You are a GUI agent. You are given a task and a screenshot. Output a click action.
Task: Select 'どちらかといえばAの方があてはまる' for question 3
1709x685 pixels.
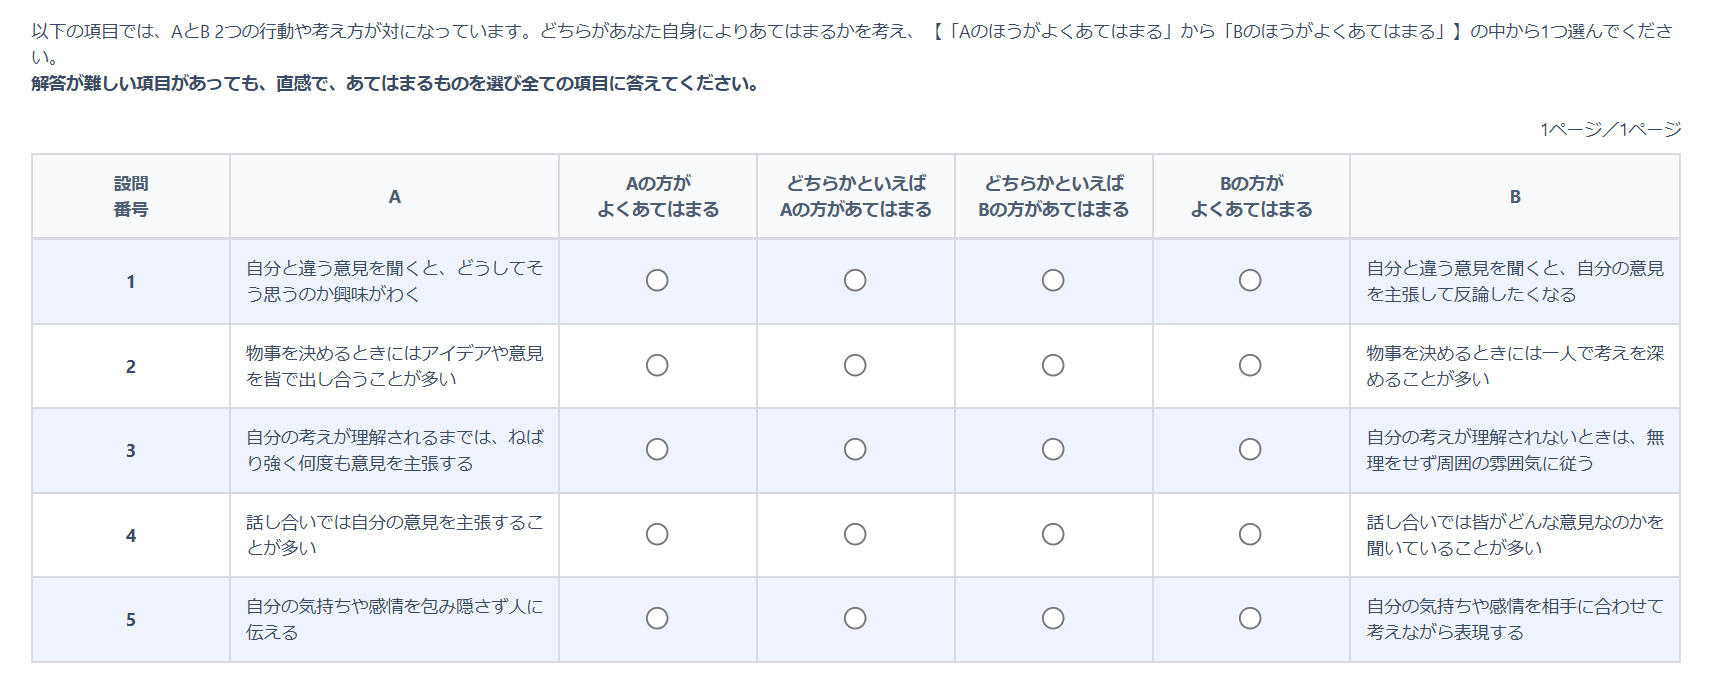pos(855,449)
